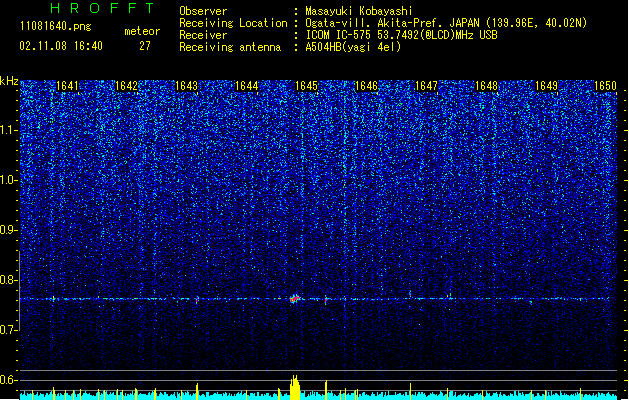The height and width of the screenshot is (400, 629).
Task: Select the filename 11081640.png
Action: (56, 26)
